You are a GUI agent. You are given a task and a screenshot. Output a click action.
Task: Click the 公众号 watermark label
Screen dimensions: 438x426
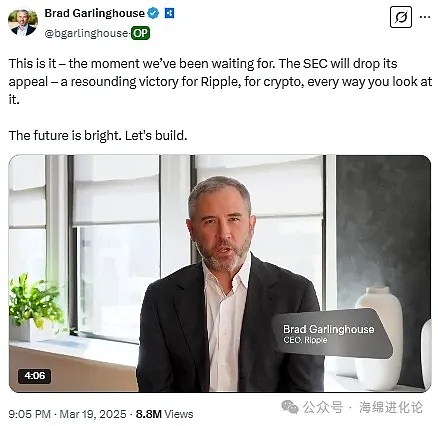pyautogui.click(x=323, y=407)
